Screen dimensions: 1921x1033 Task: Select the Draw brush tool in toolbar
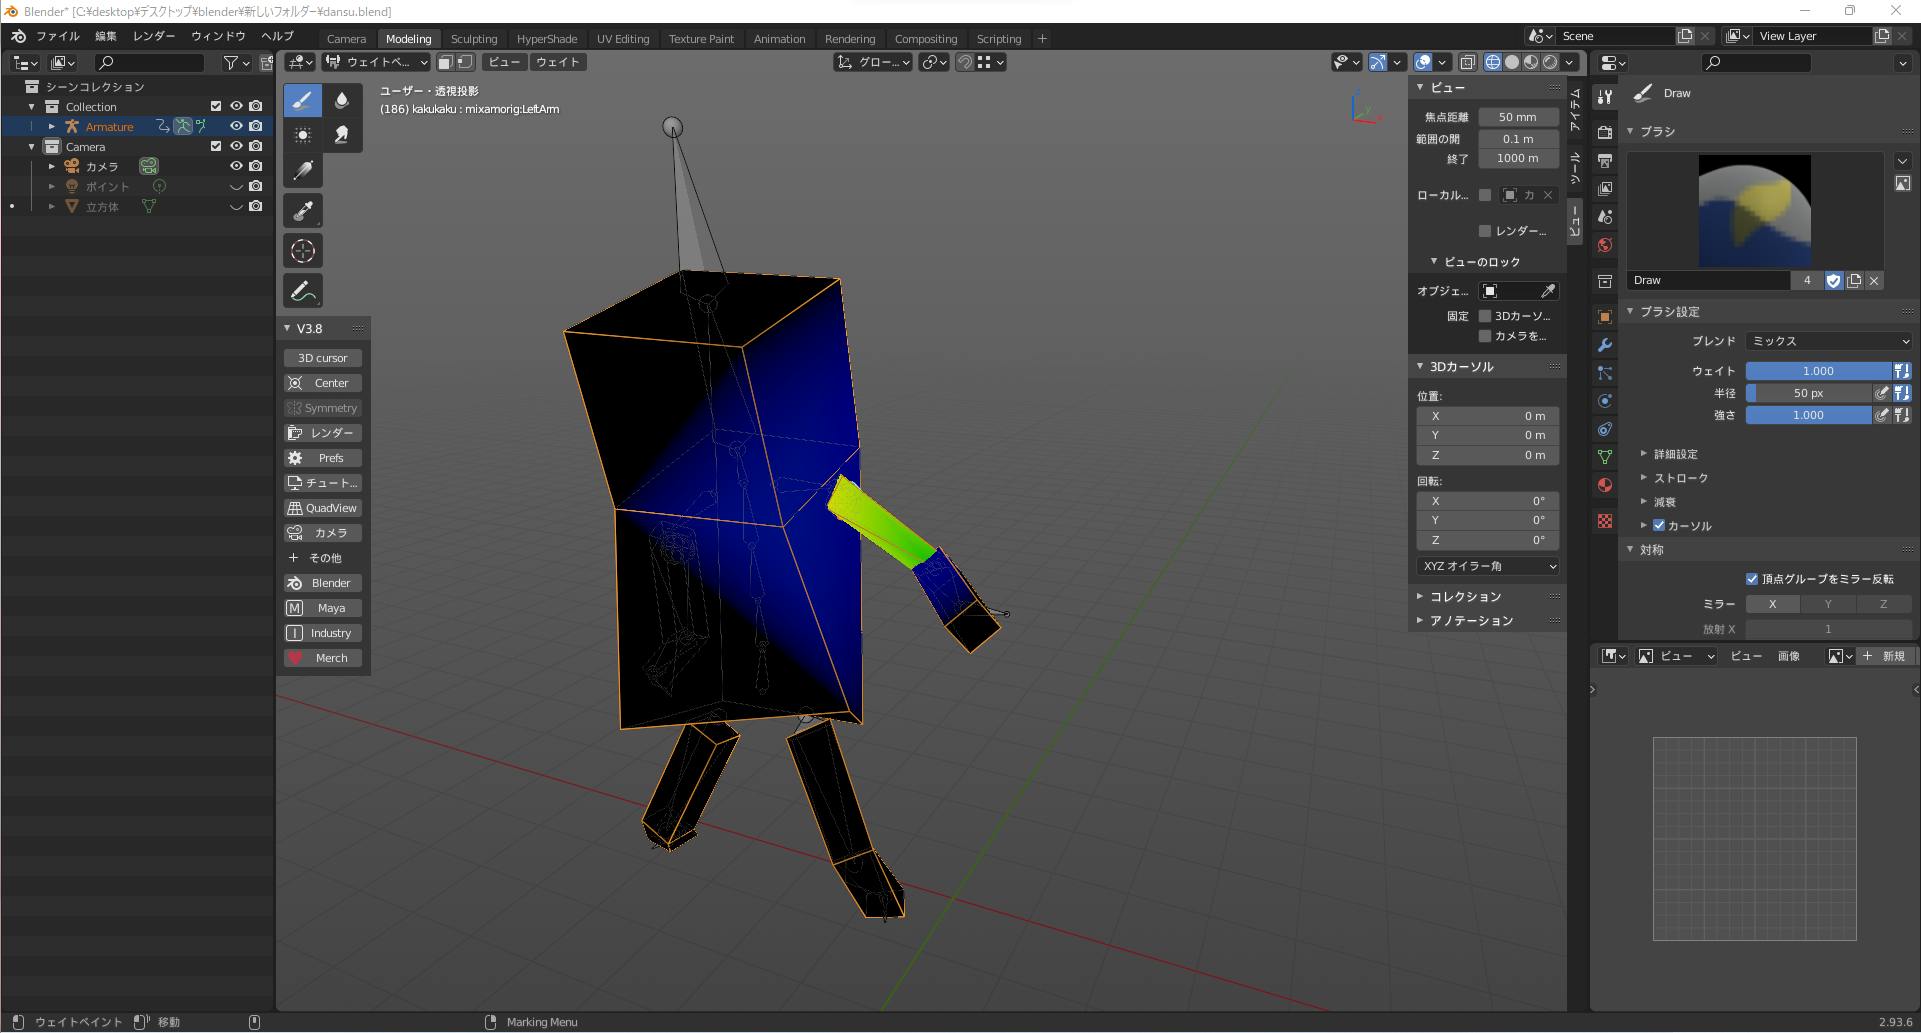[303, 100]
